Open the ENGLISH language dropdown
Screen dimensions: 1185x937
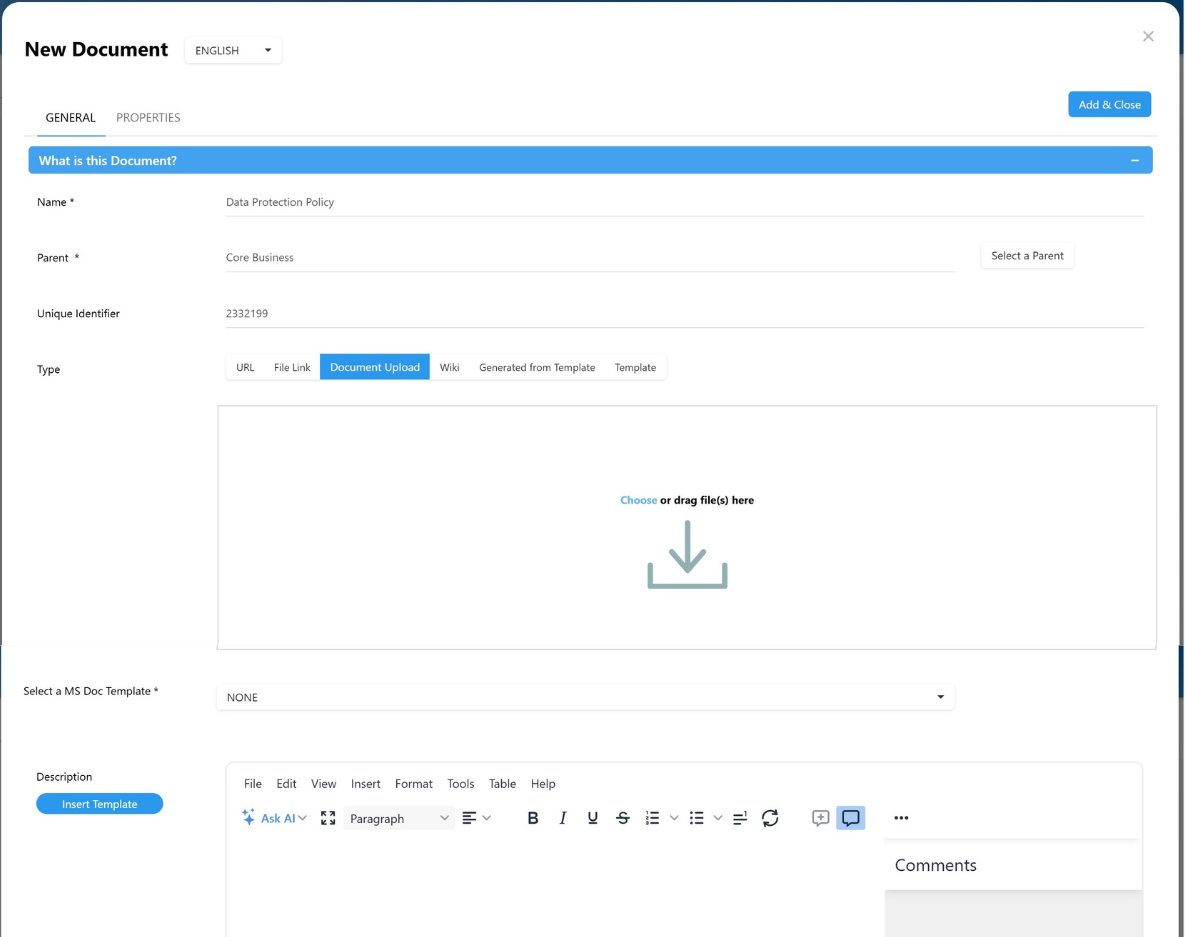tap(233, 50)
